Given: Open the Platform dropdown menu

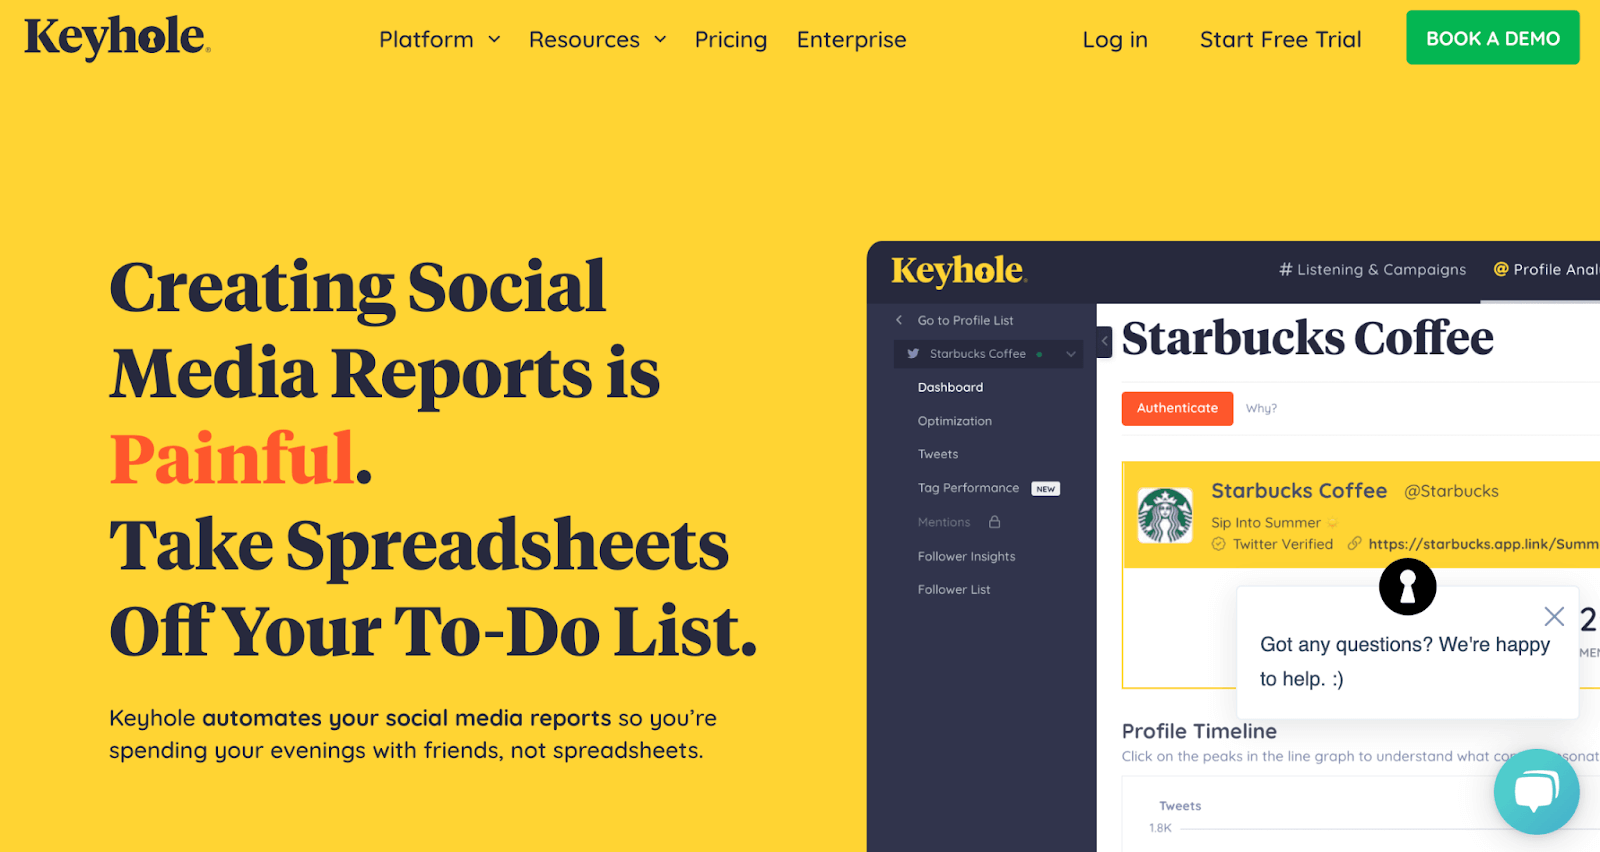Looking at the screenshot, I should (x=439, y=40).
